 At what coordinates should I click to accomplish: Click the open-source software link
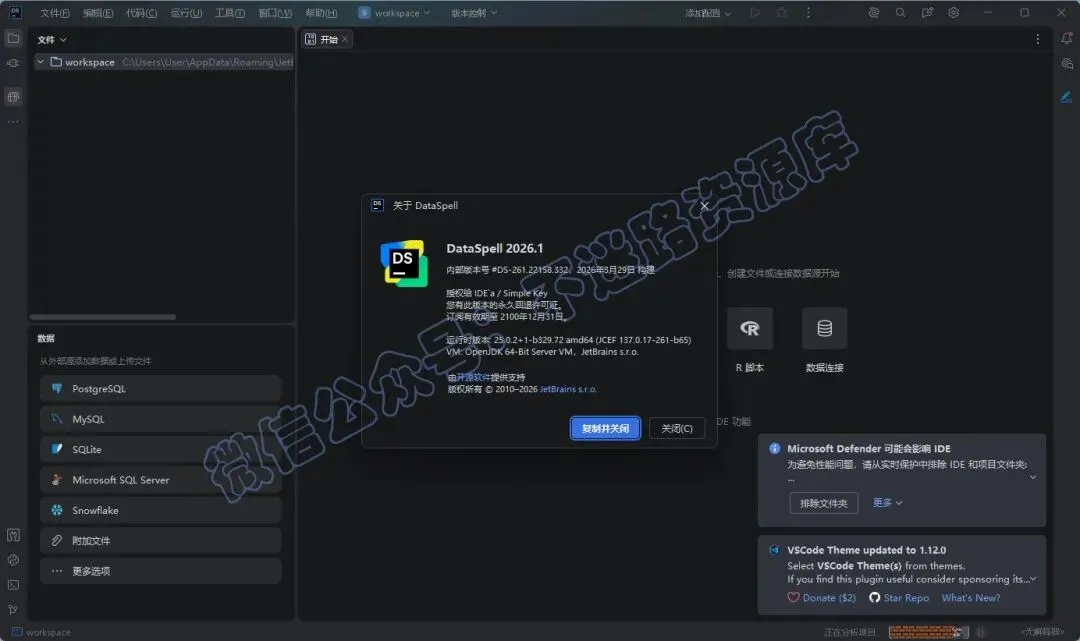(x=473, y=377)
